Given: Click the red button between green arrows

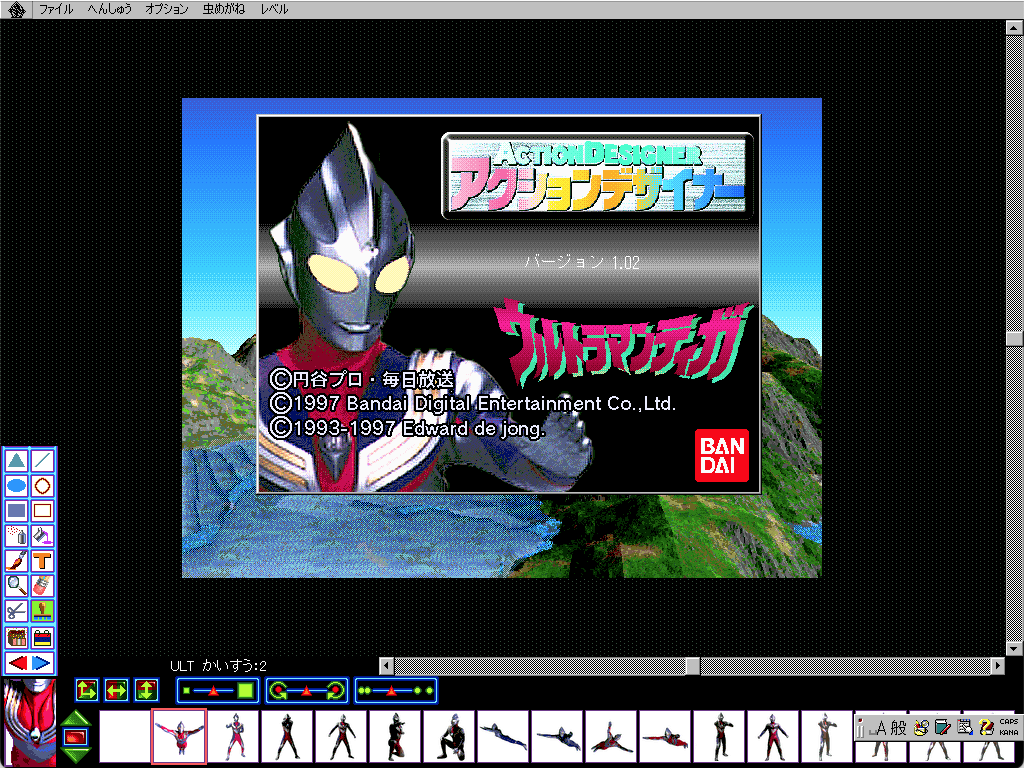Looking at the screenshot, I should point(76,737).
